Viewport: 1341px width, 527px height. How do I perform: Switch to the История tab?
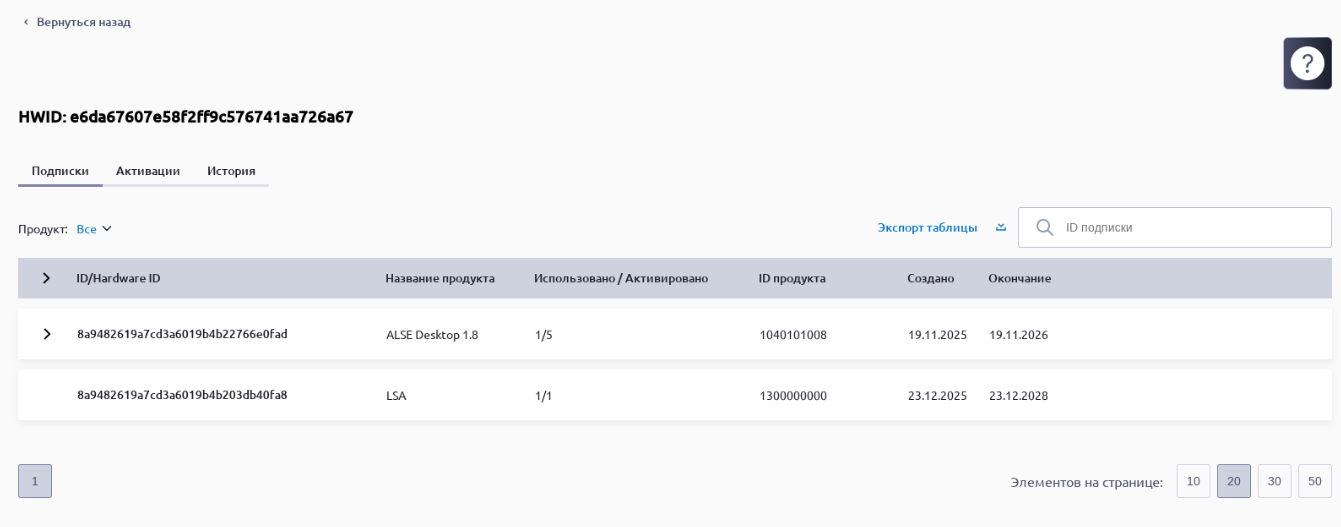tap(231, 171)
